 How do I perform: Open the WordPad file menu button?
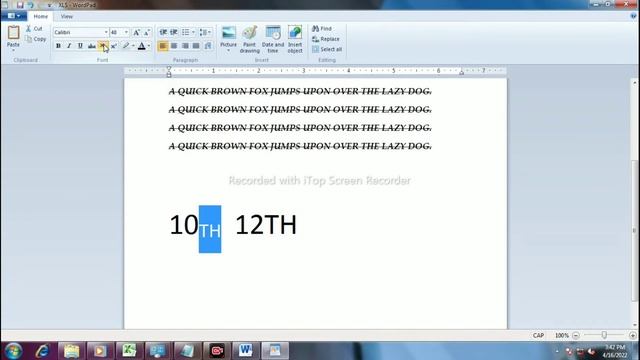14,16
